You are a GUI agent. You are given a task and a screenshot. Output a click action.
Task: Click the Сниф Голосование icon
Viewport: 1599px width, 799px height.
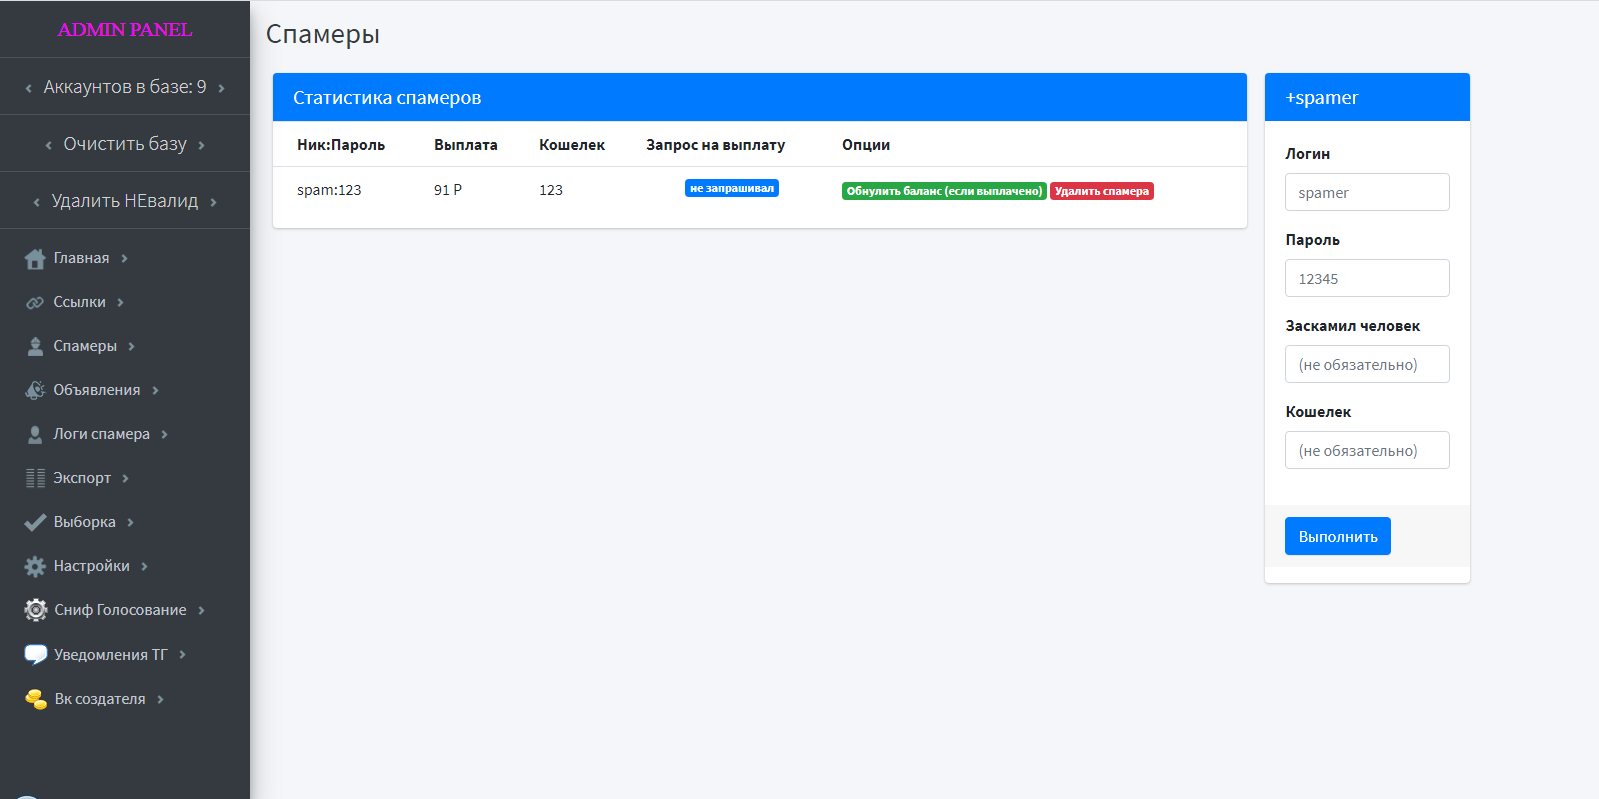35,610
